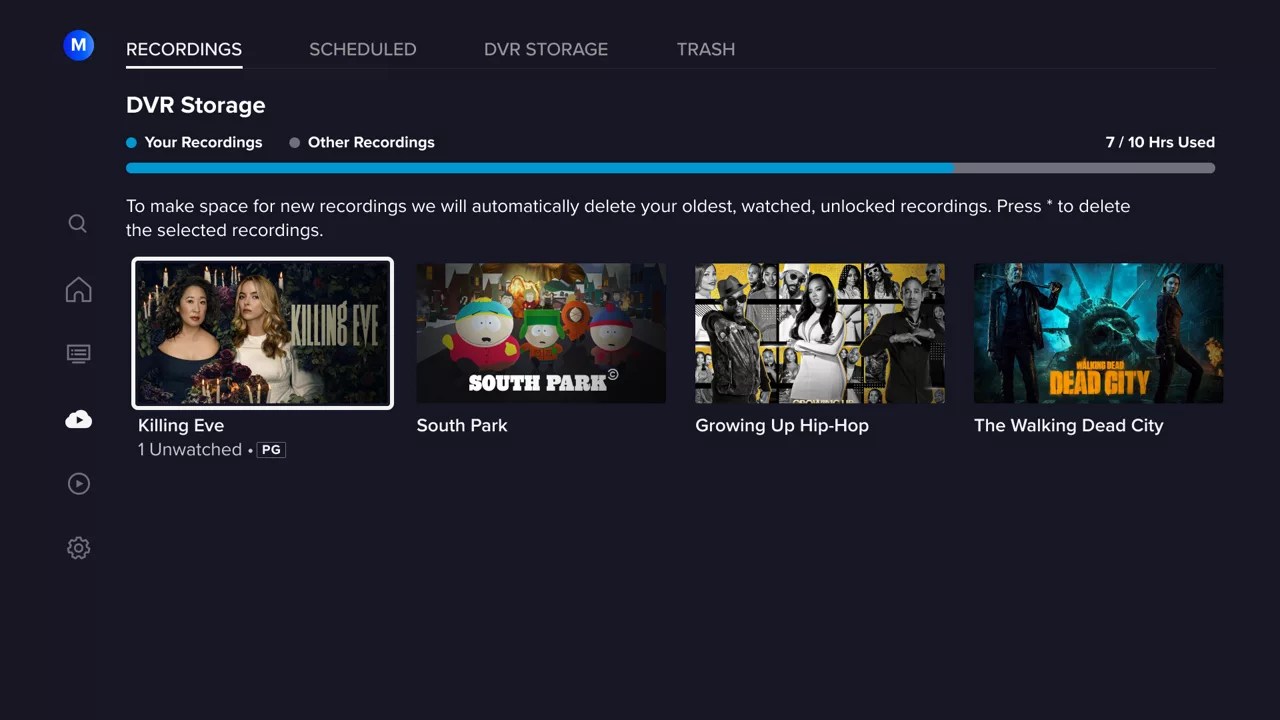
Task: Open the Live TV guide icon
Action: tap(78, 354)
